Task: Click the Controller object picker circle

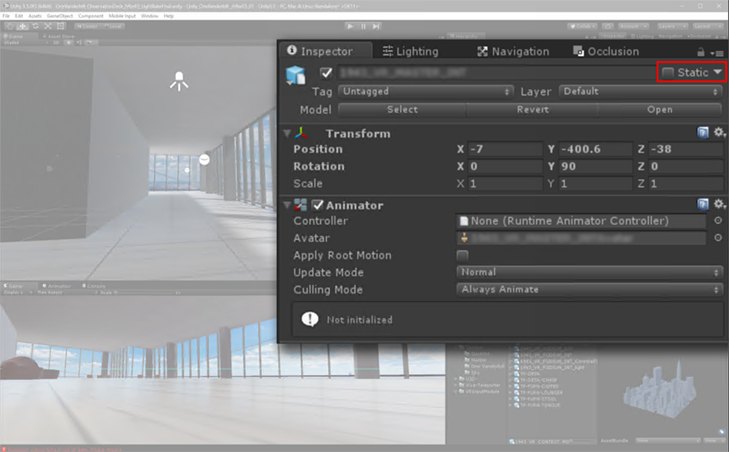Action: 718,220
